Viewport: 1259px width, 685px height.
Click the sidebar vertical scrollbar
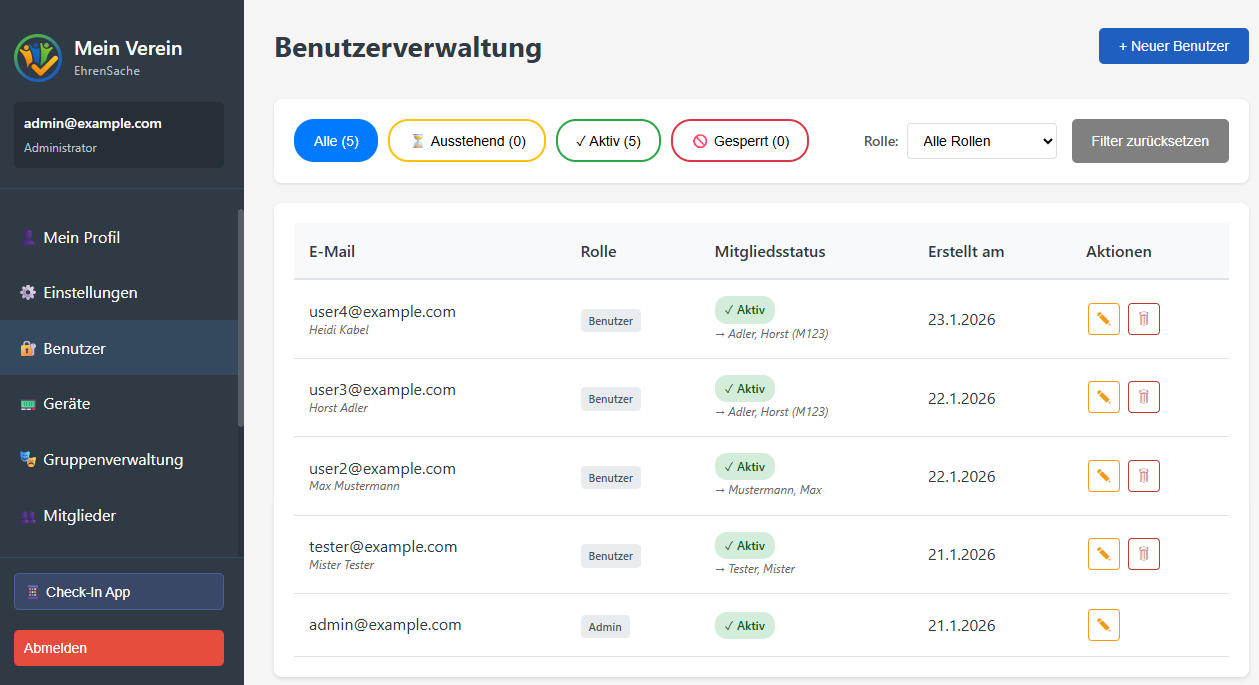(x=240, y=318)
